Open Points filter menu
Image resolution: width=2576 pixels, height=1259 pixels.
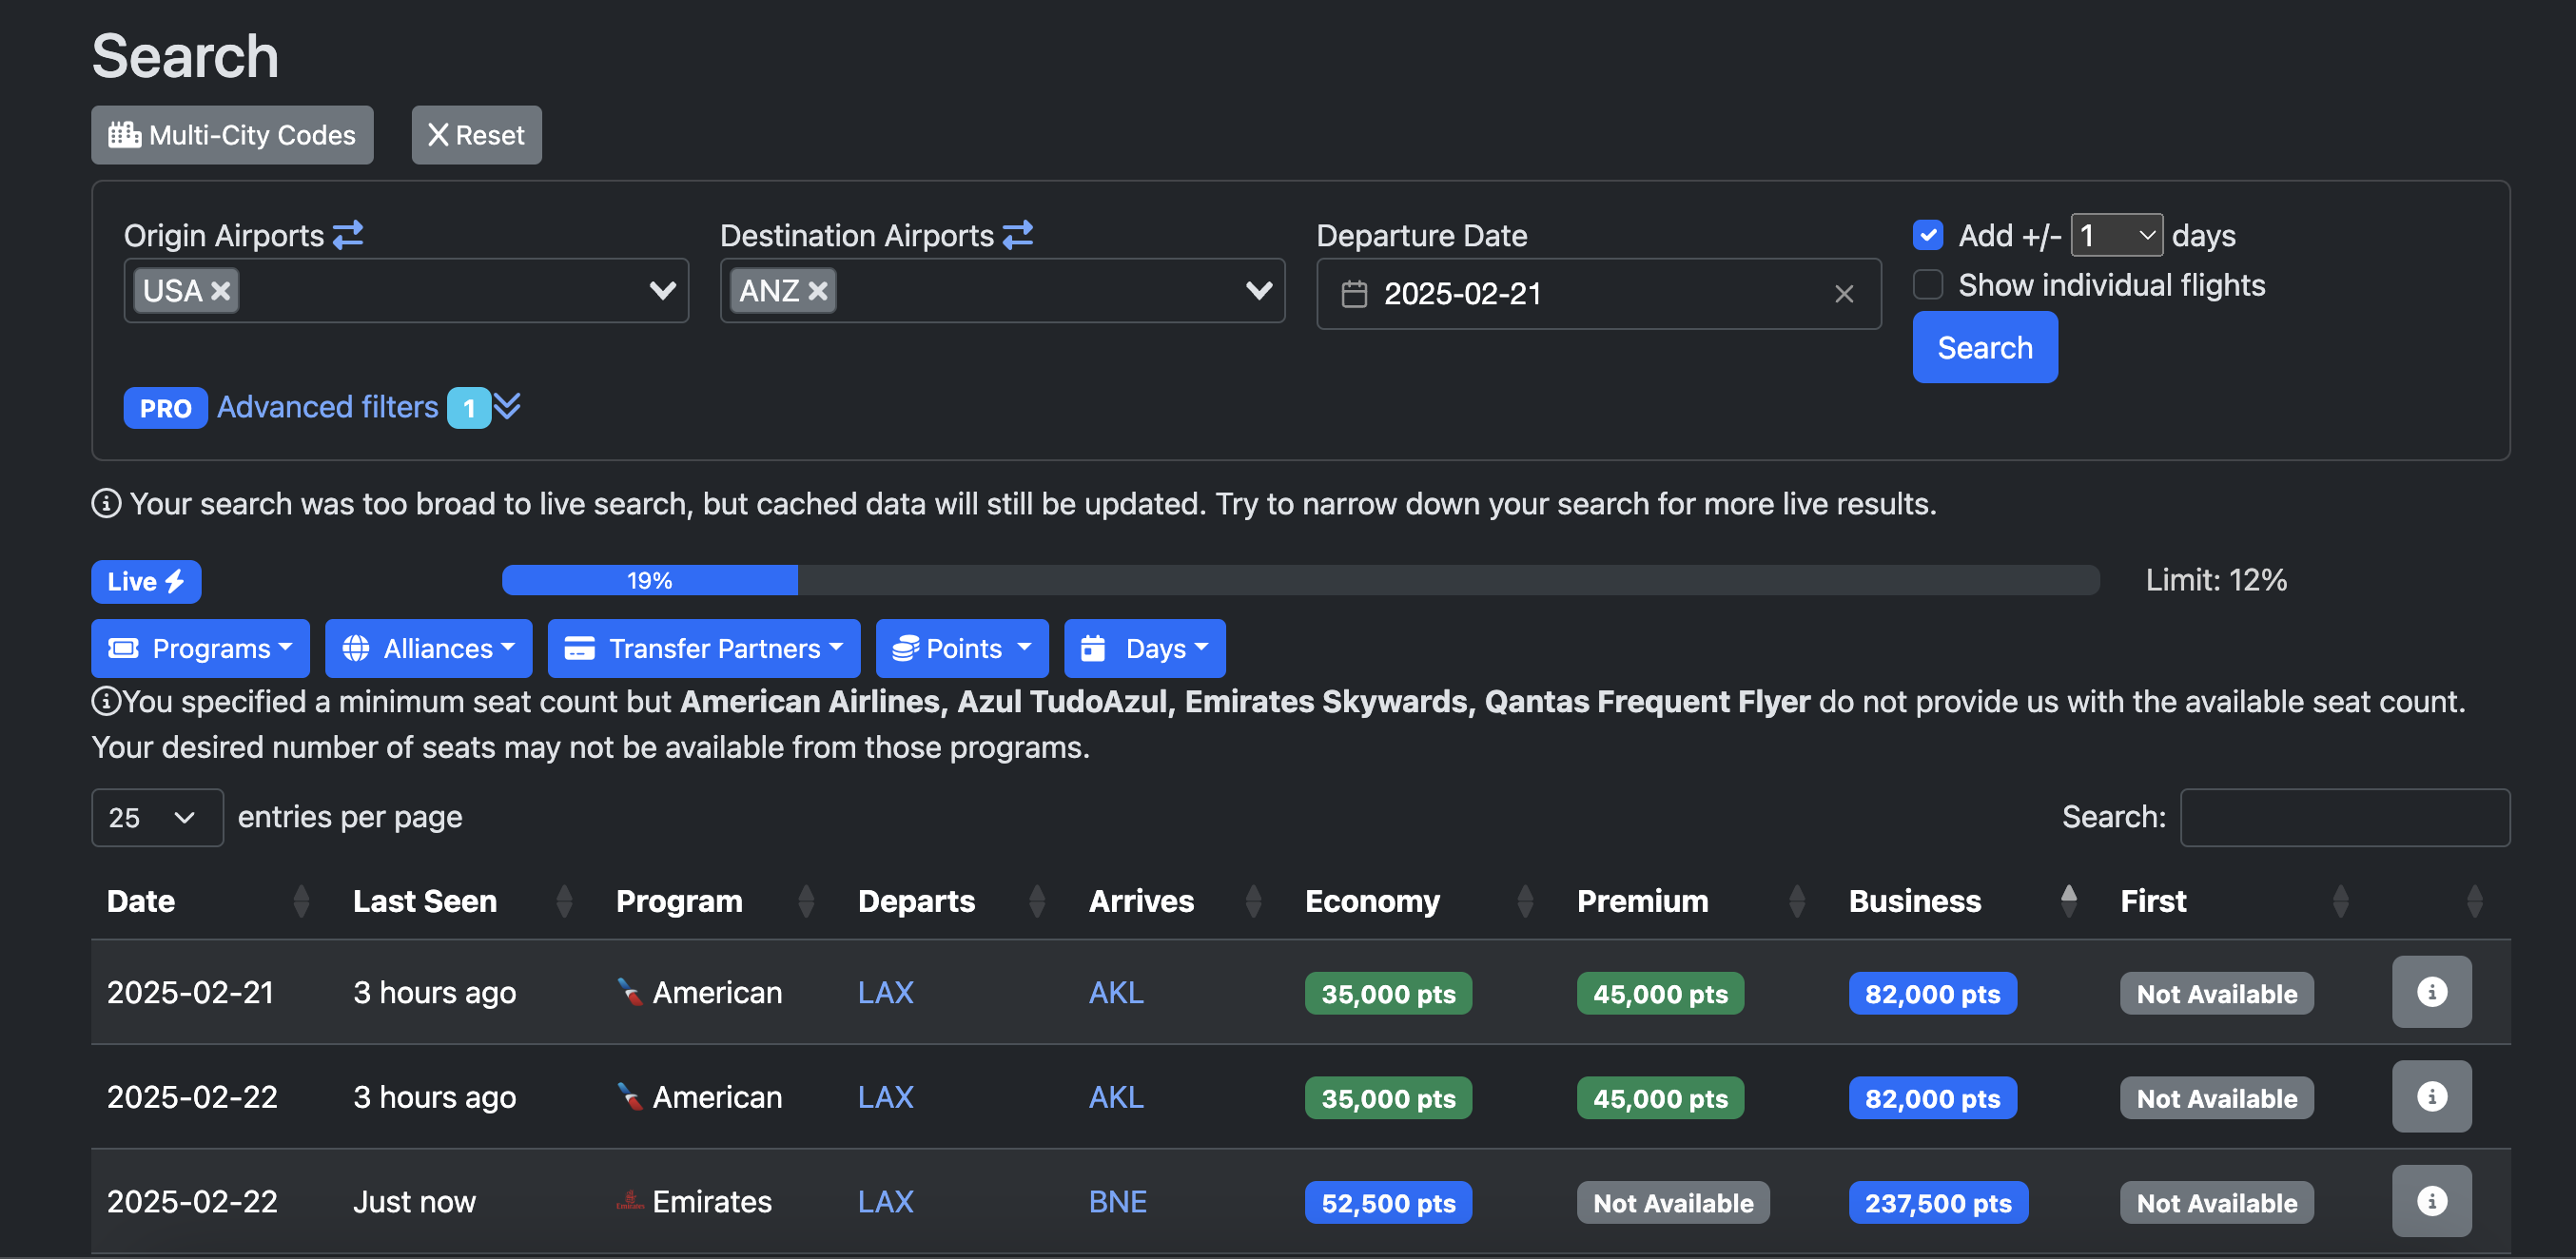(x=962, y=648)
